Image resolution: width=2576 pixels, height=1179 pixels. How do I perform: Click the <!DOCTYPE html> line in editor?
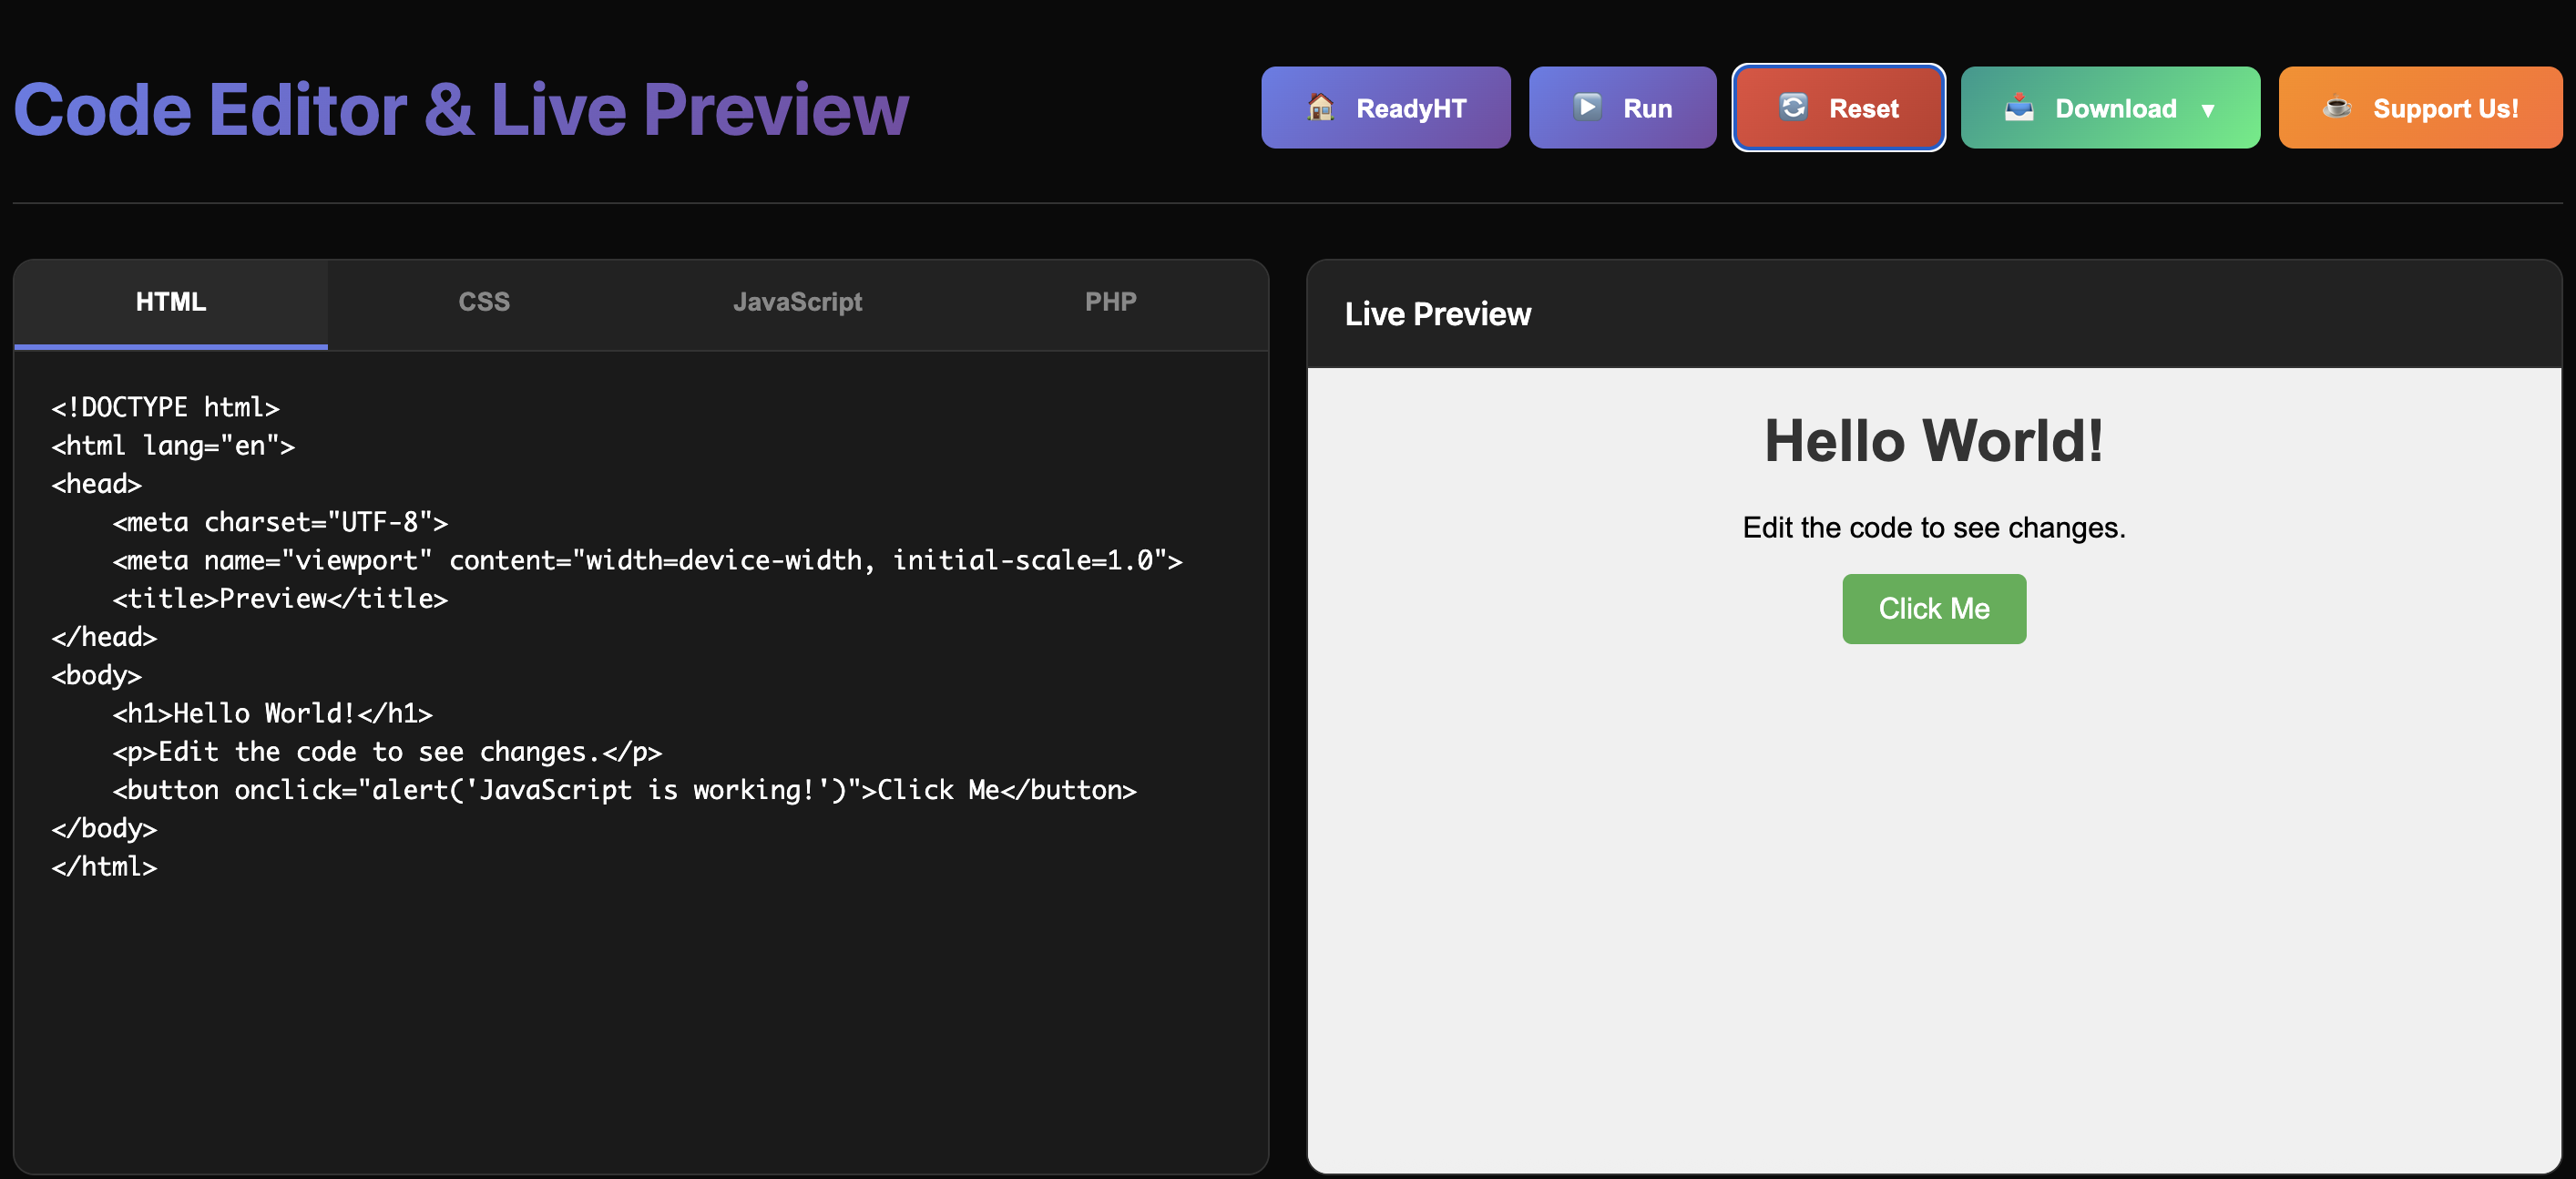tap(165, 408)
